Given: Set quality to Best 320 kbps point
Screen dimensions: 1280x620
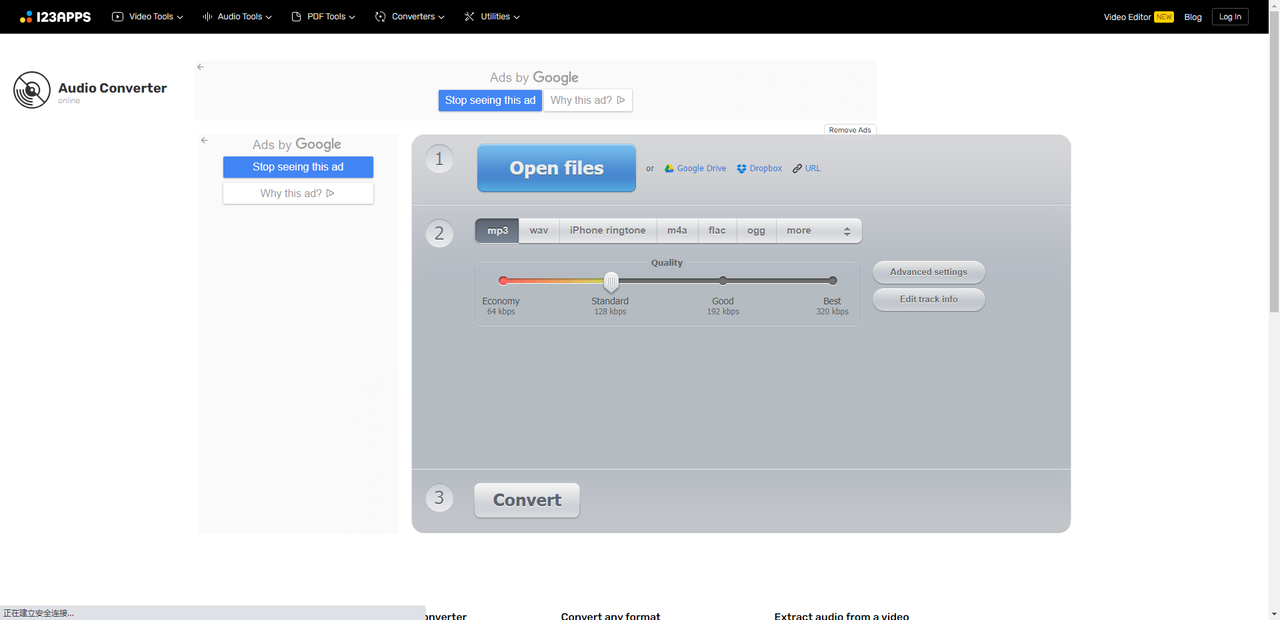Looking at the screenshot, I should 832,281.
